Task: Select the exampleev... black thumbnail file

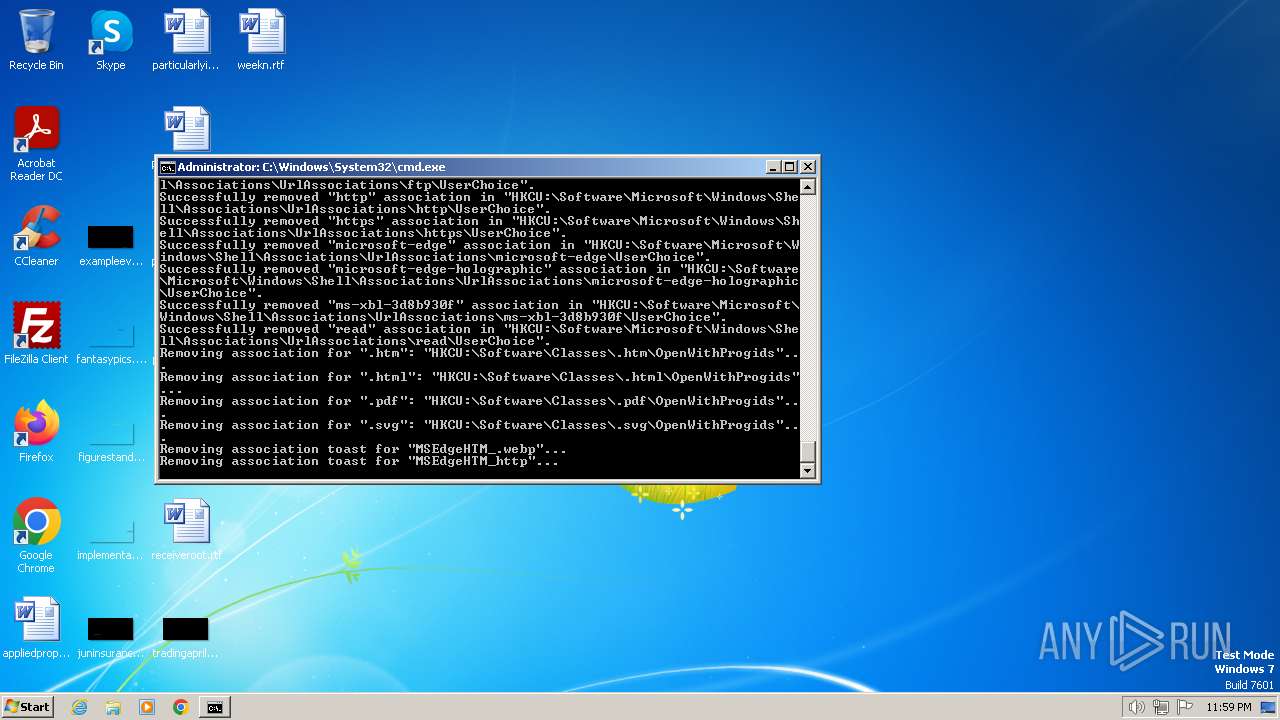Action: coord(110,245)
